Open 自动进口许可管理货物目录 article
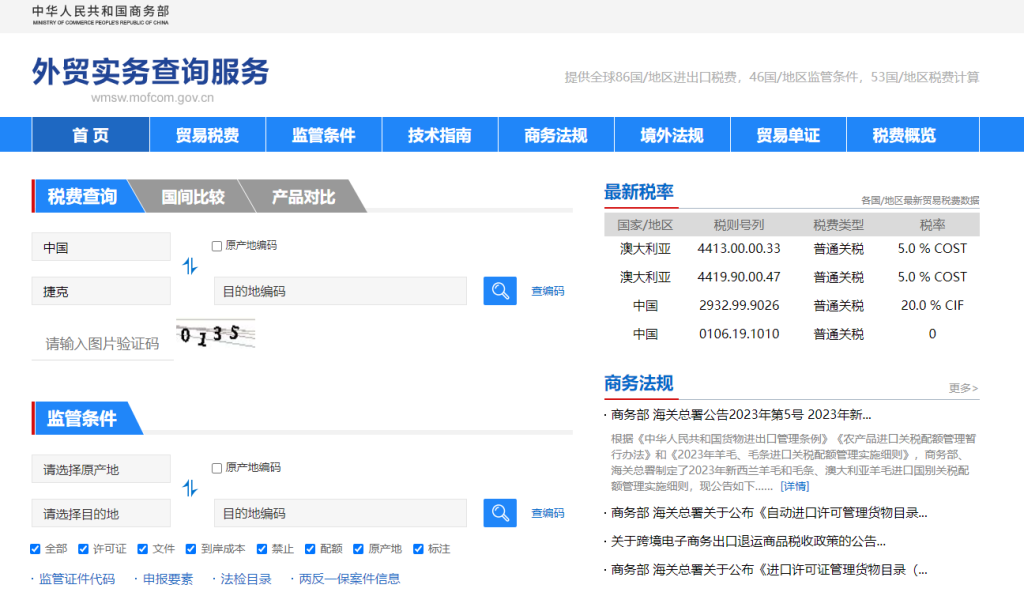Viewport: 1024px width, 596px height. click(x=769, y=512)
